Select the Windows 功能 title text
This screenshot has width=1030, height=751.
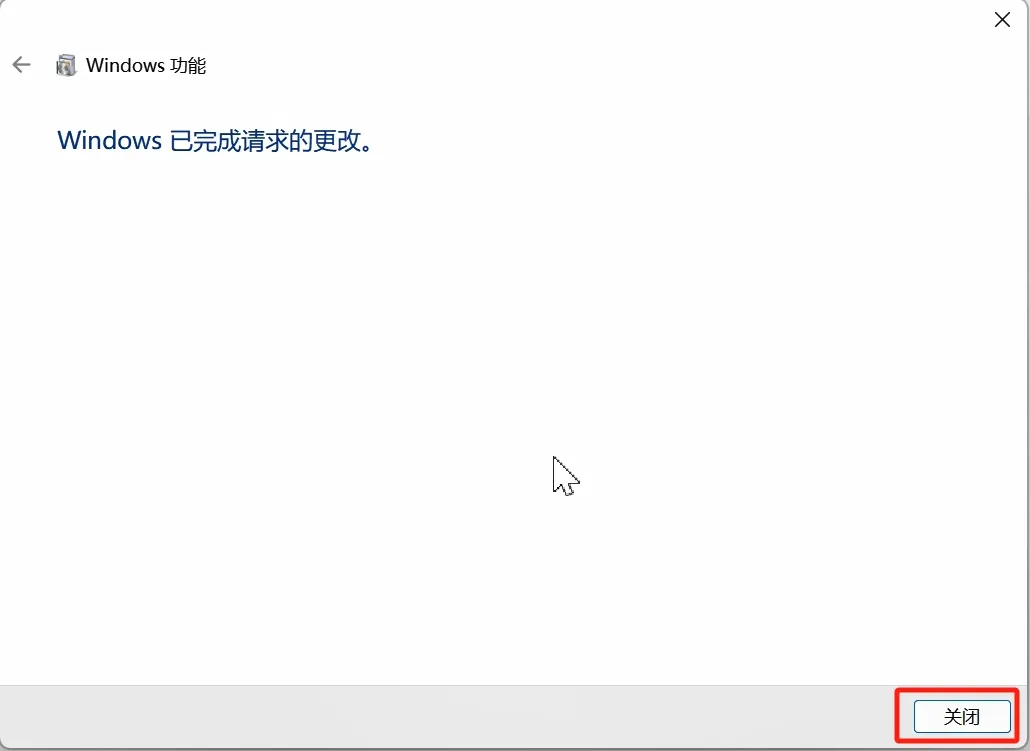pos(146,65)
